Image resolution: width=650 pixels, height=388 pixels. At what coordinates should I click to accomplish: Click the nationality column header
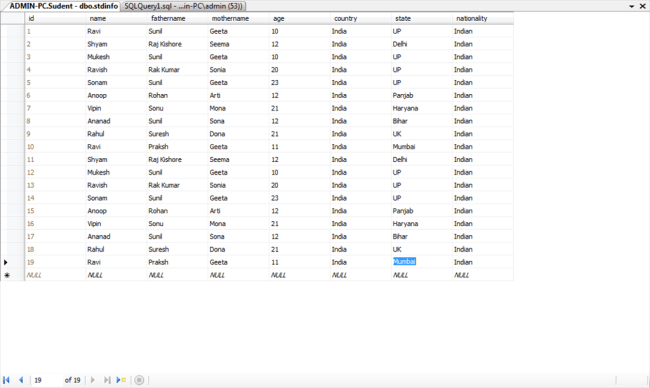[x=483, y=18]
